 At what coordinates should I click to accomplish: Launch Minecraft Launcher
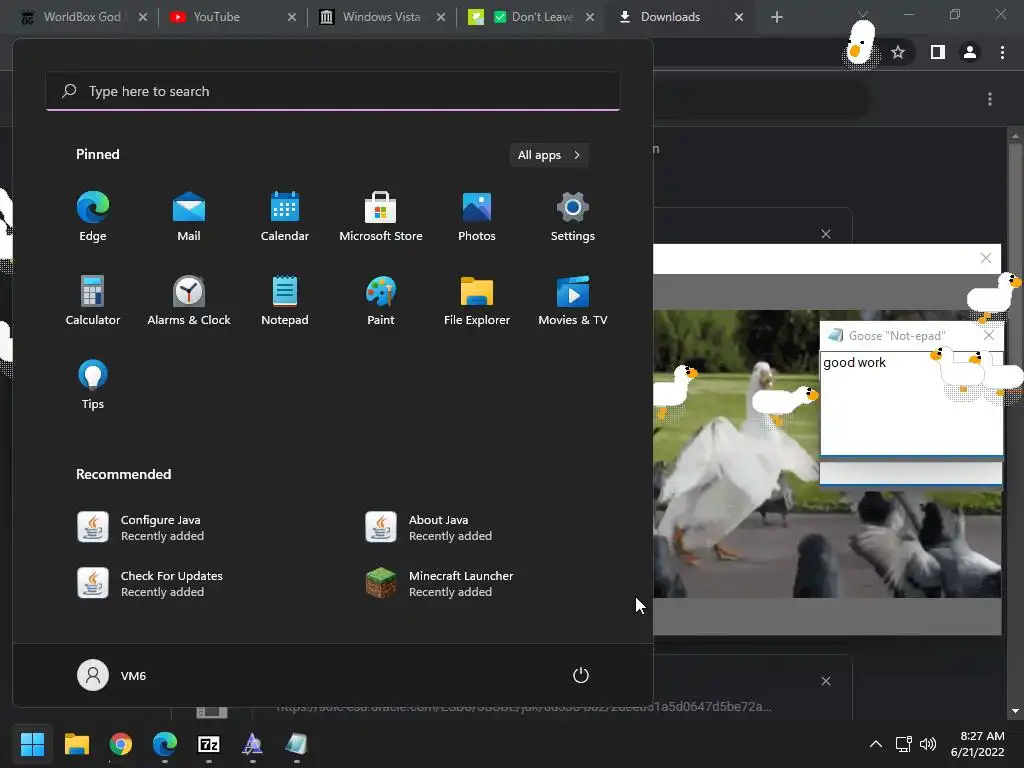pos(440,583)
